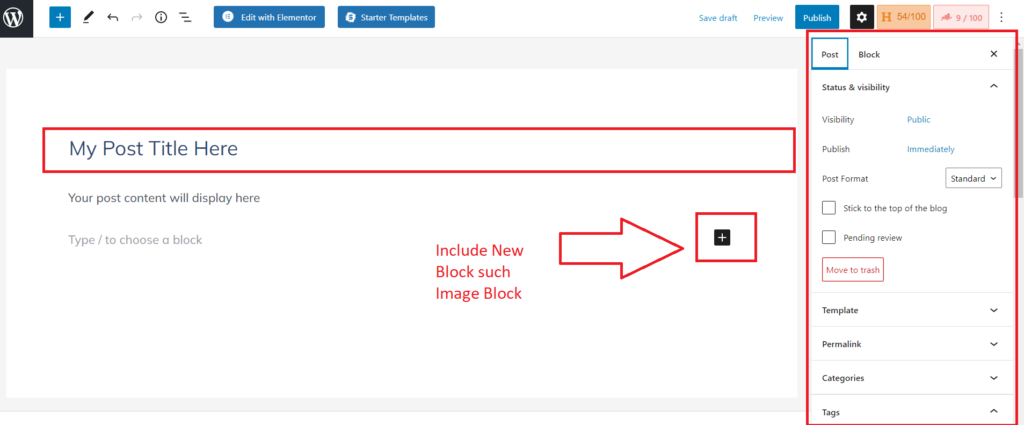The image size is (1024, 425).
Task: Change publish time from Immediately
Action: coord(931,149)
